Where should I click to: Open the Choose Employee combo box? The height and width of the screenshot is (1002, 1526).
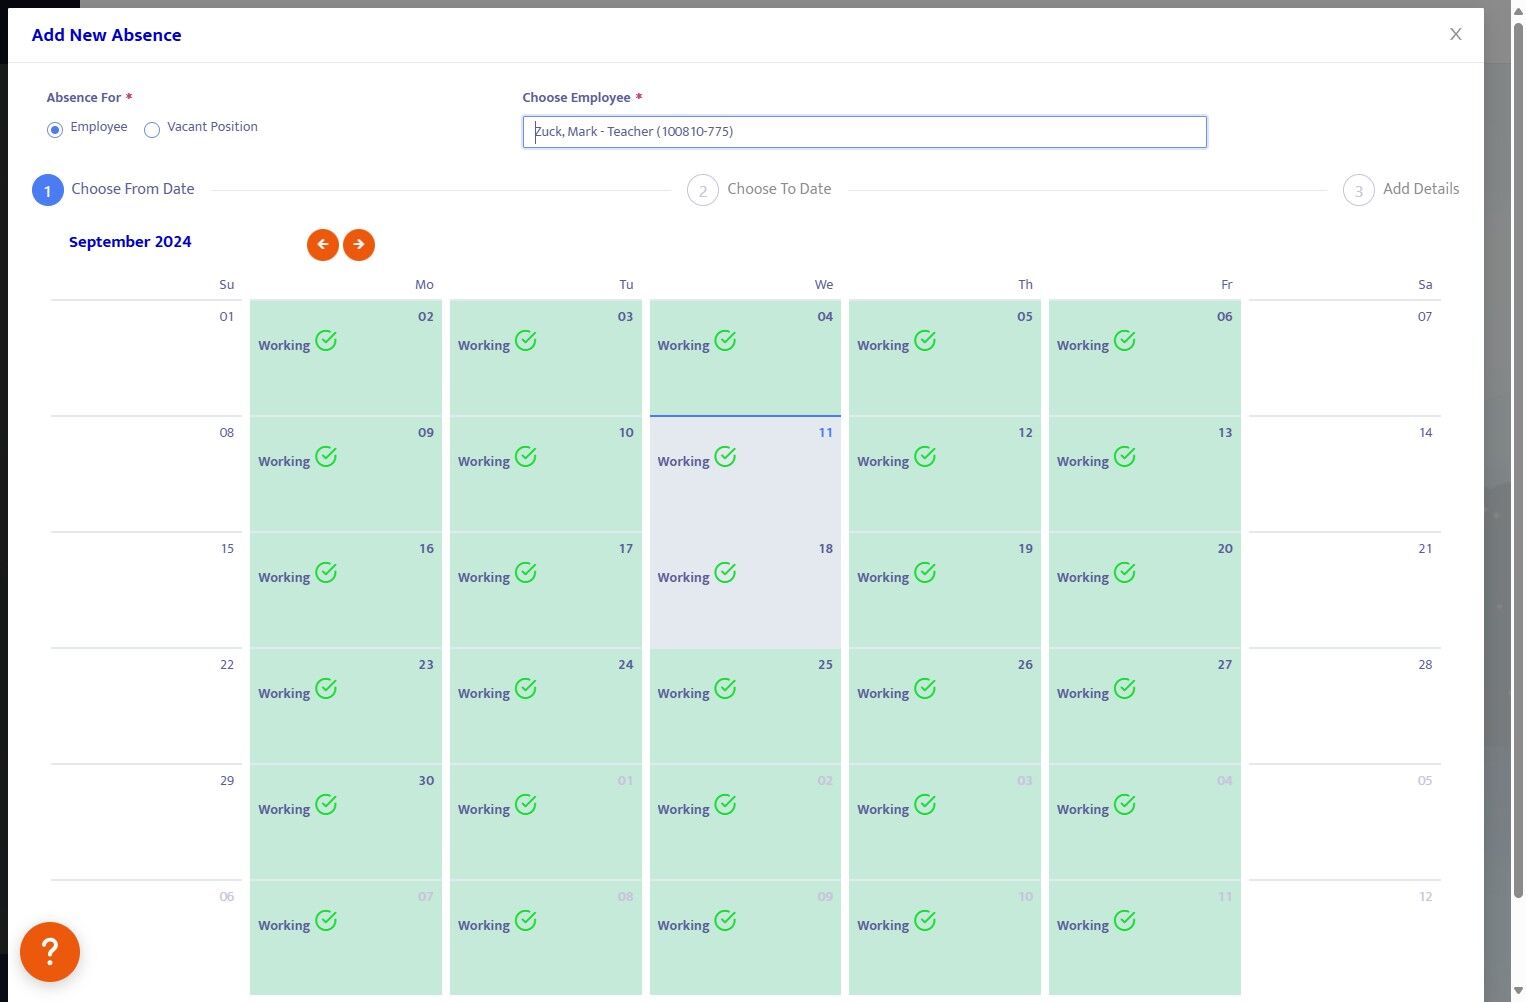click(864, 132)
